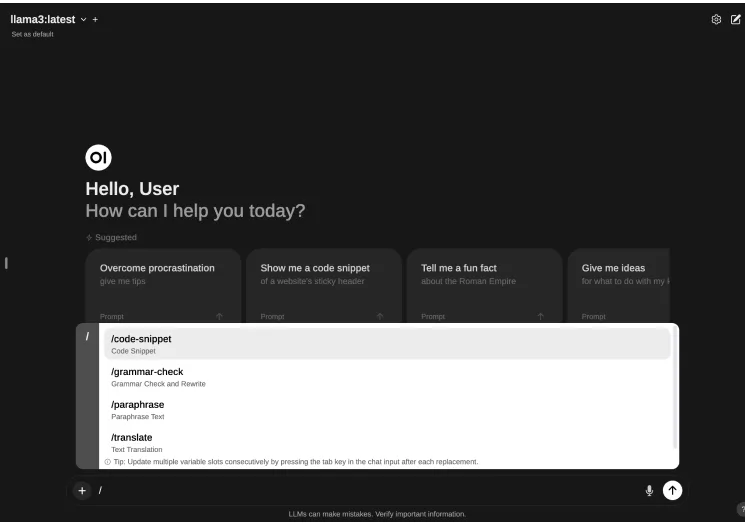Open the settings controls icon at top right
The height and width of the screenshot is (523, 745).
[x=716, y=19]
